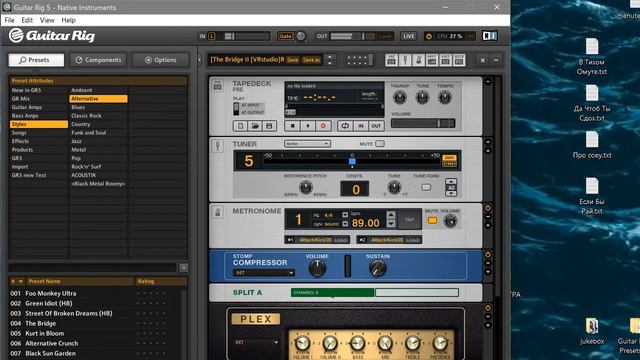Clear the rack with X icon
The height and width of the screenshot is (360, 640).
(x=482, y=60)
